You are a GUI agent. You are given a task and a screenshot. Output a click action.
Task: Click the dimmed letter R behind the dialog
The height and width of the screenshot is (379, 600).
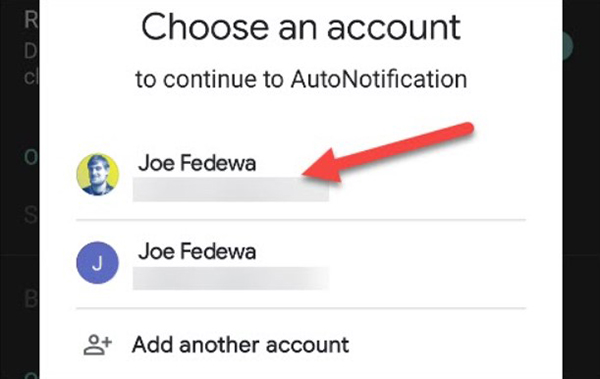point(31,20)
